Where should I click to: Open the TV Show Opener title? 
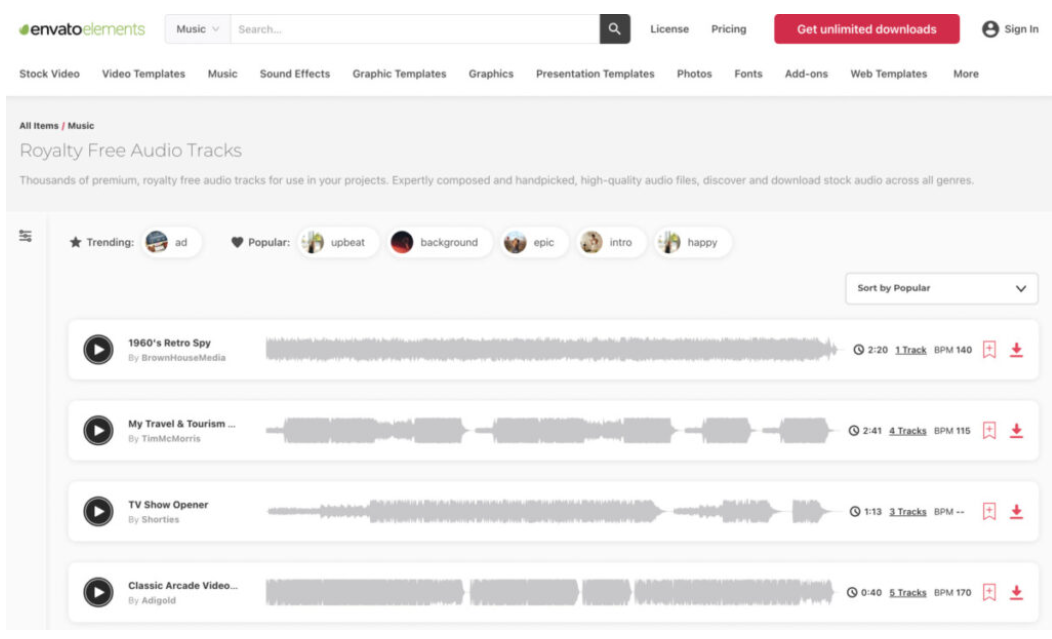(x=168, y=504)
